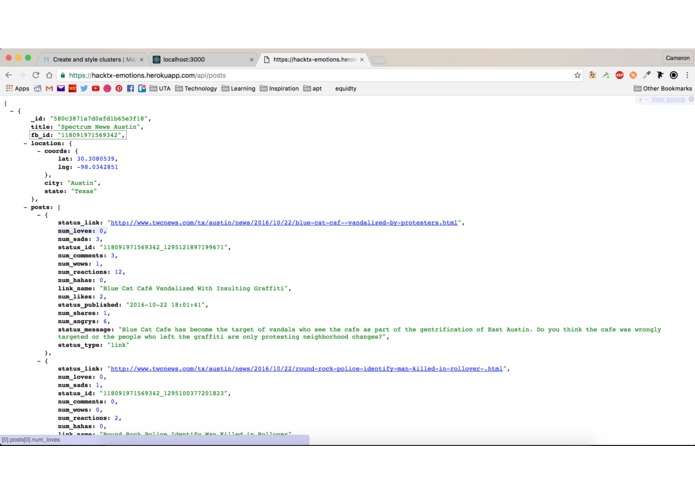This screenshot has height=494, width=695.
Task: Open the Inspiration bookmarks folder
Action: coord(279,89)
